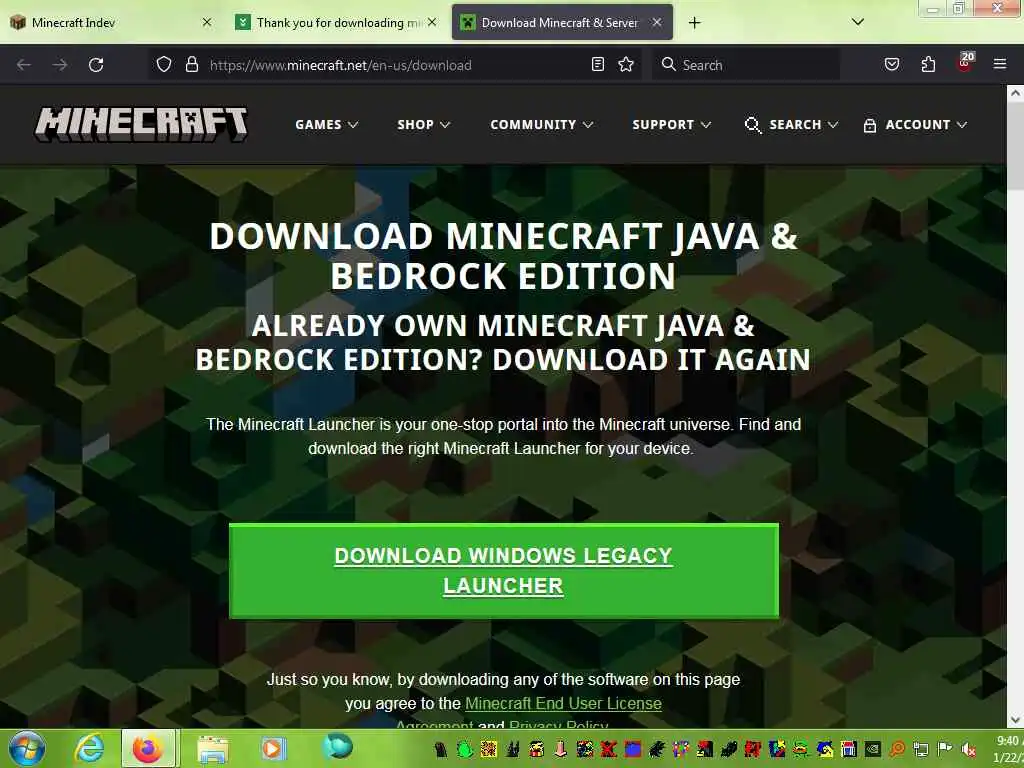
Task: Open the Action Center flag icon
Action: click(944, 748)
